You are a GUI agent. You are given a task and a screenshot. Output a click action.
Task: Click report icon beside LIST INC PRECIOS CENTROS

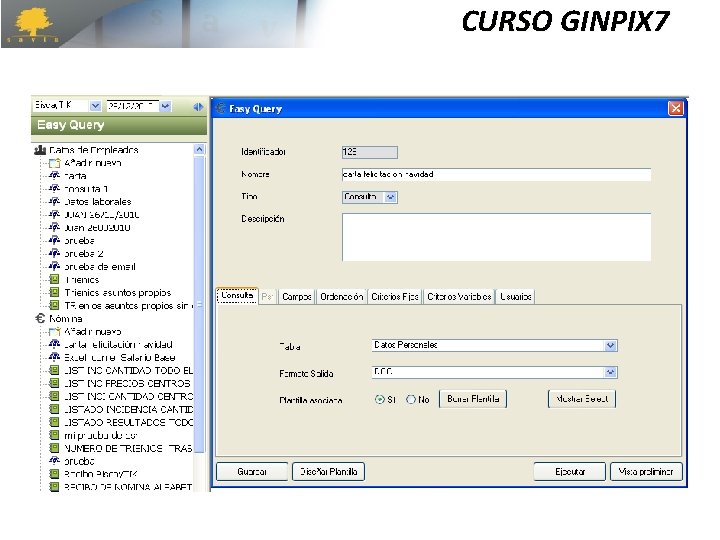pos(54,382)
